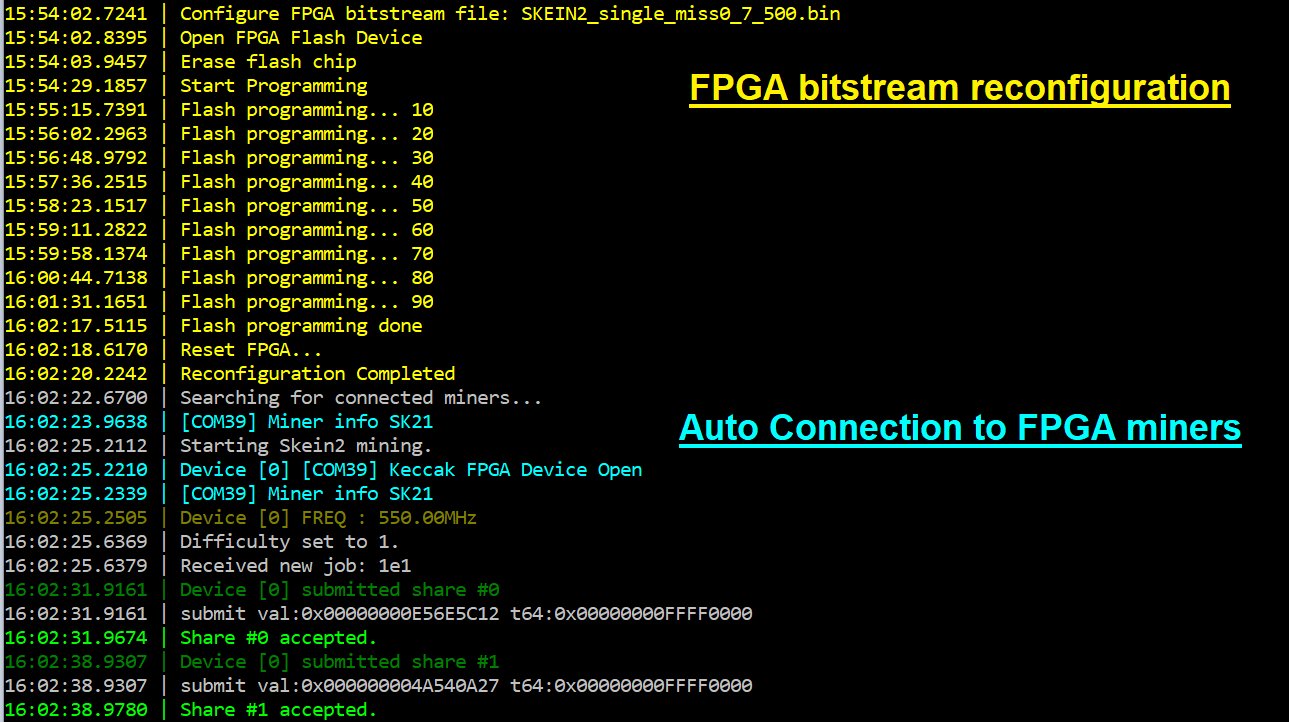
Task: Select the 'Flash programming done' line
Action: point(214,326)
